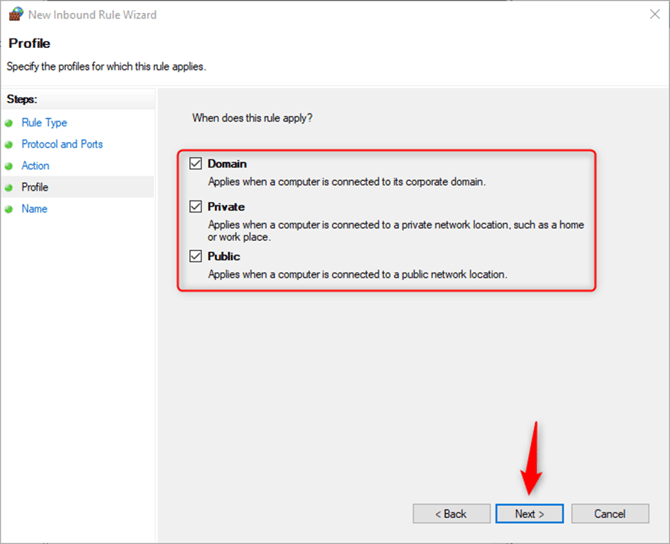Click the Public checkbox label text

click(224, 257)
